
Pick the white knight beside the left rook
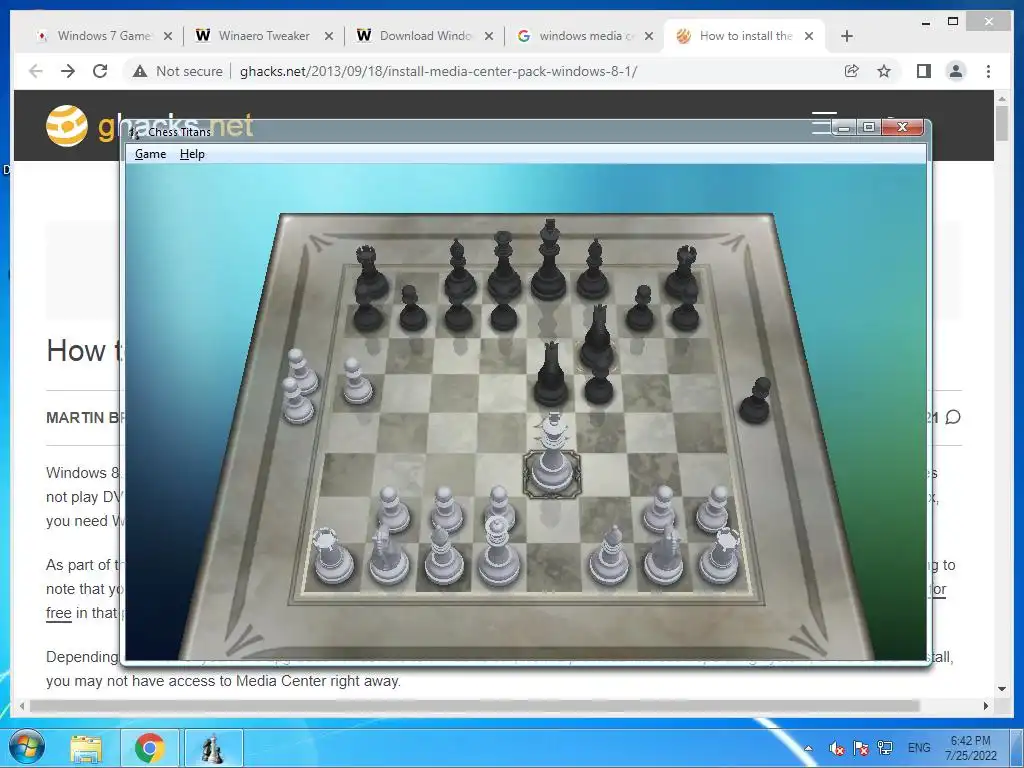(388, 555)
